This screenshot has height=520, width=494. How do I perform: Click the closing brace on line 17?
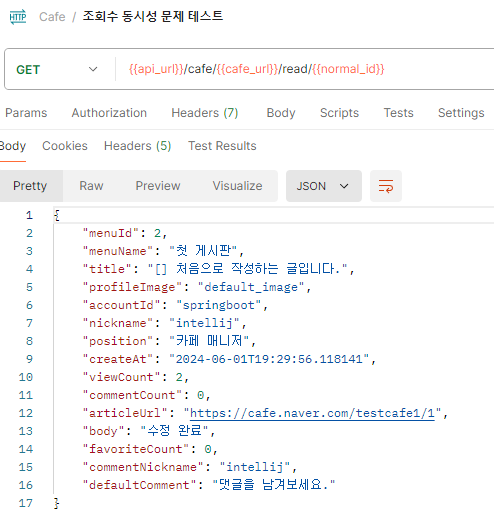[57, 503]
